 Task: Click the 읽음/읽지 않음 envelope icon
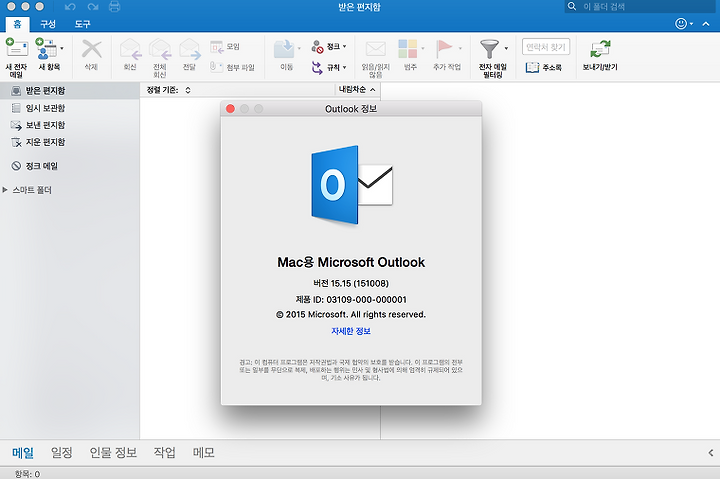376,49
